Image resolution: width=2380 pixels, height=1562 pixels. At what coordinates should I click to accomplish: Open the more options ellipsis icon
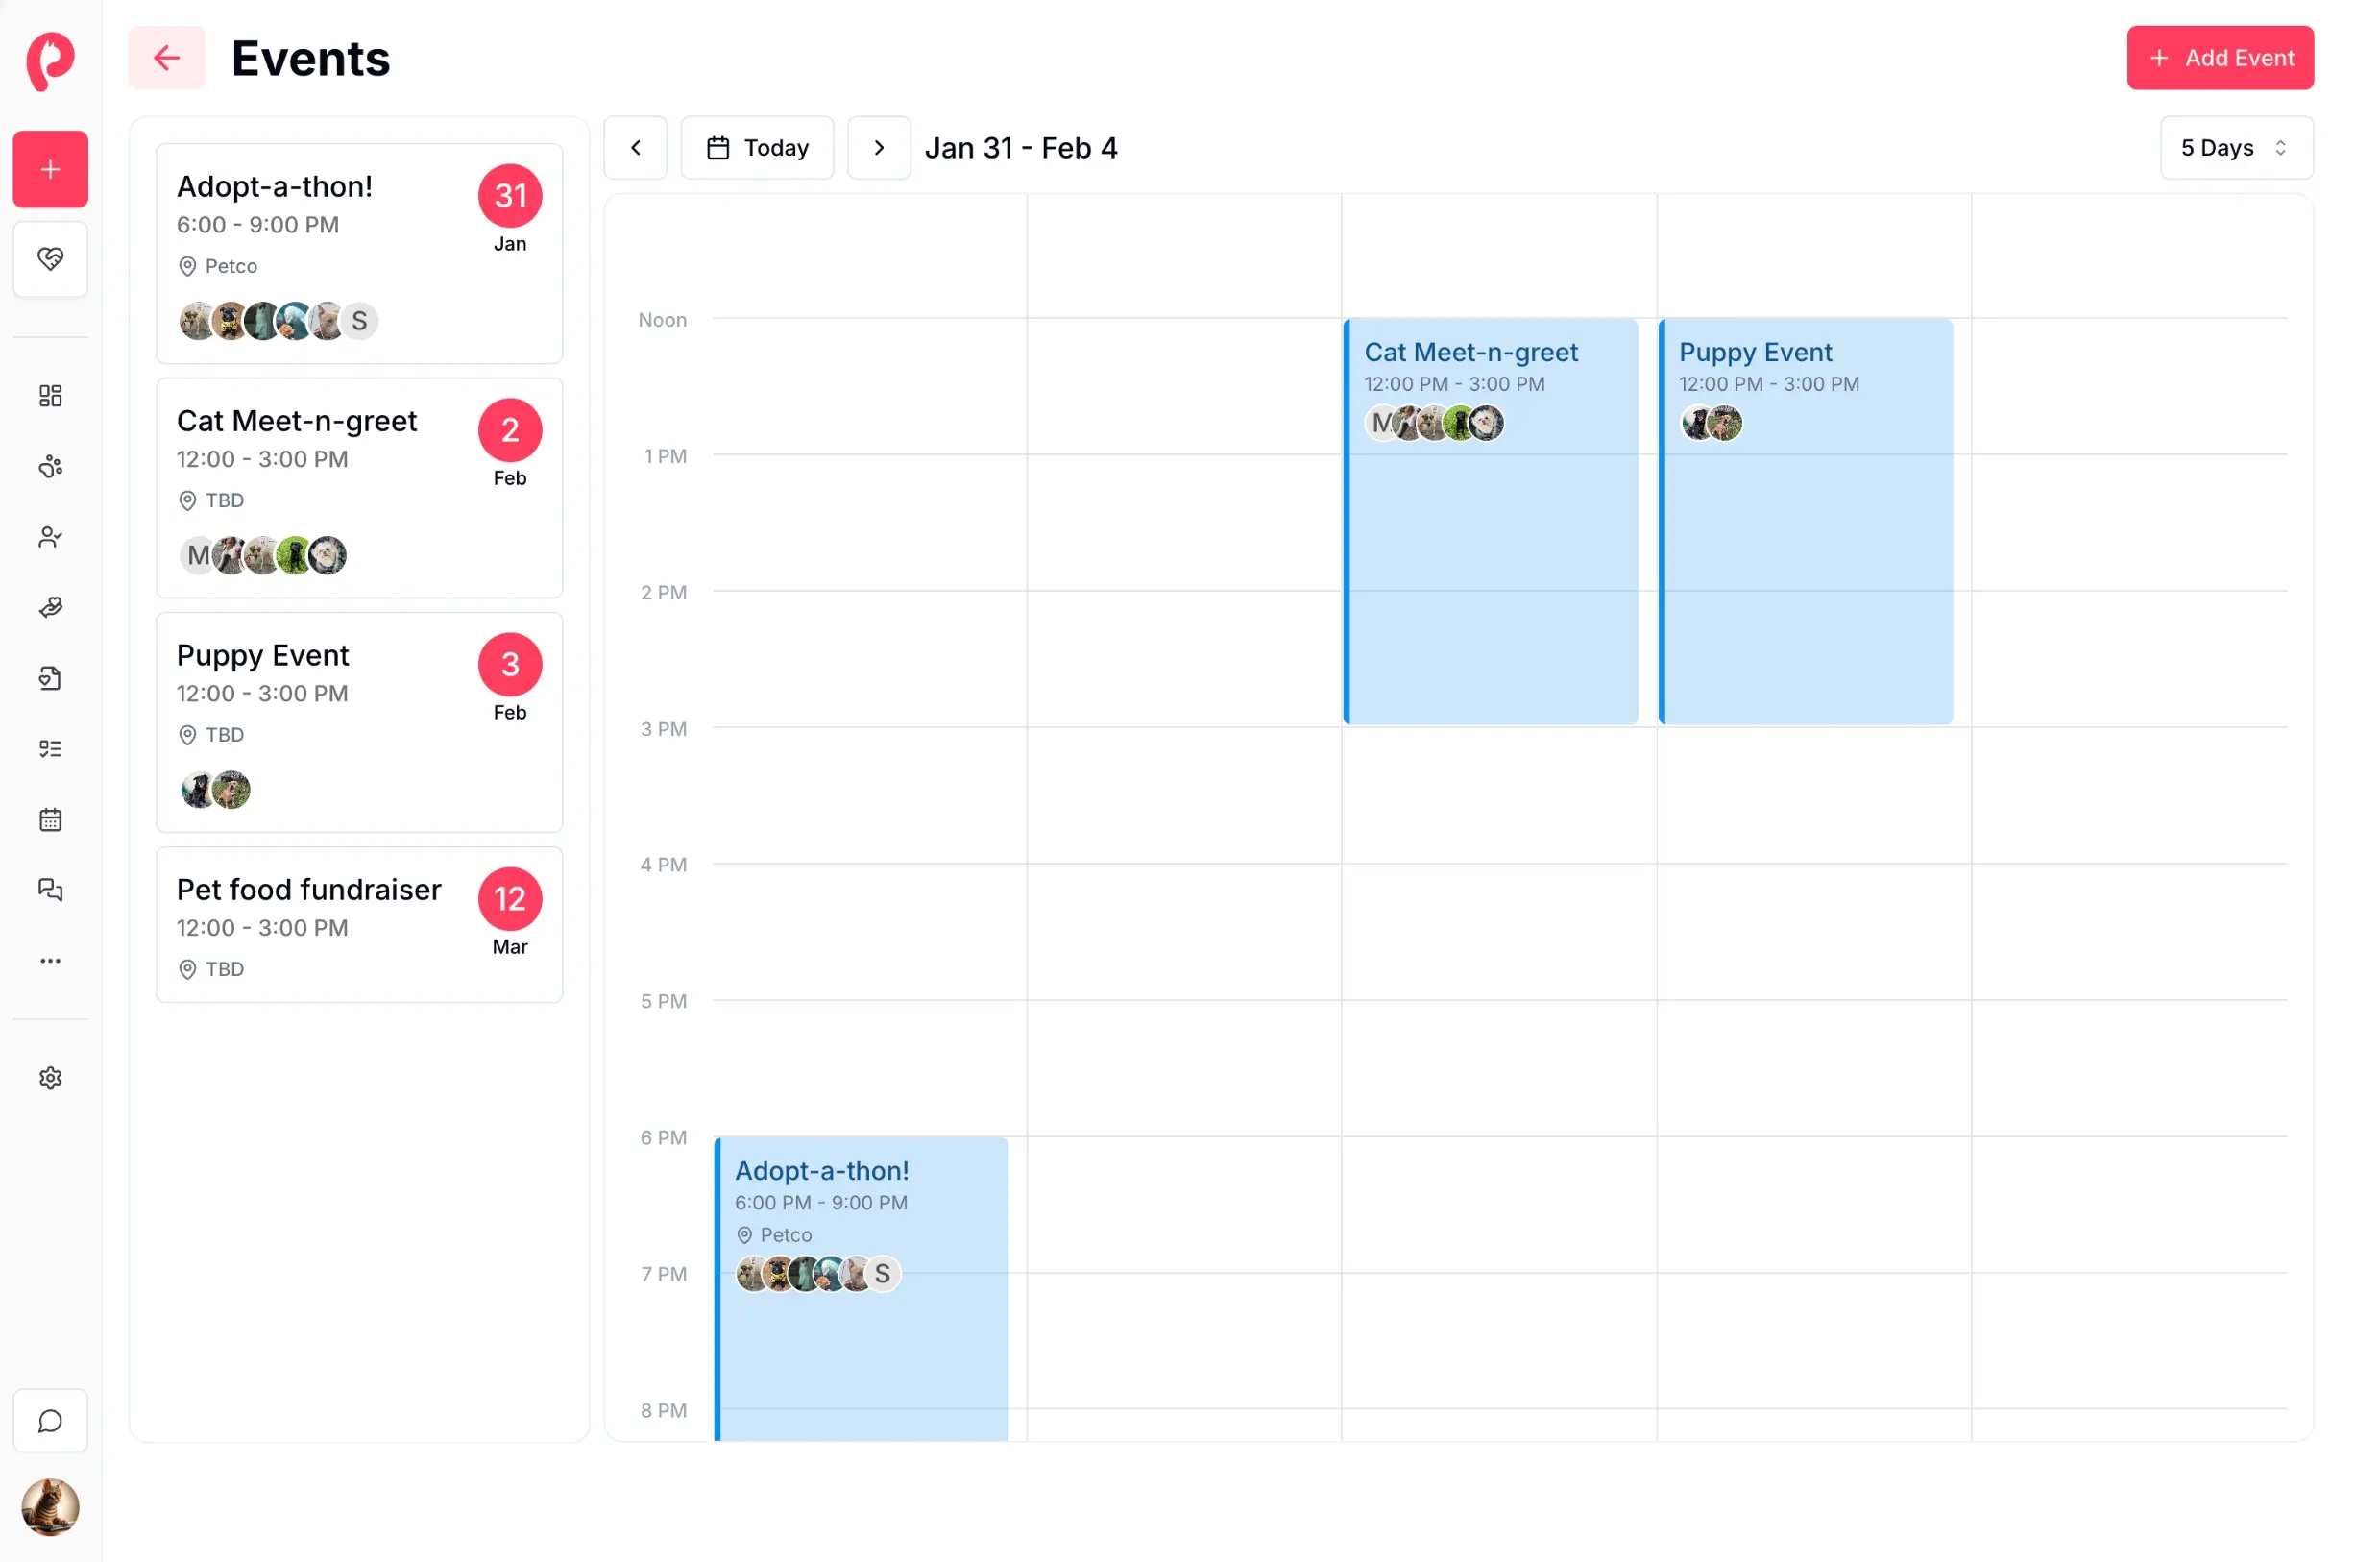pos(49,961)
